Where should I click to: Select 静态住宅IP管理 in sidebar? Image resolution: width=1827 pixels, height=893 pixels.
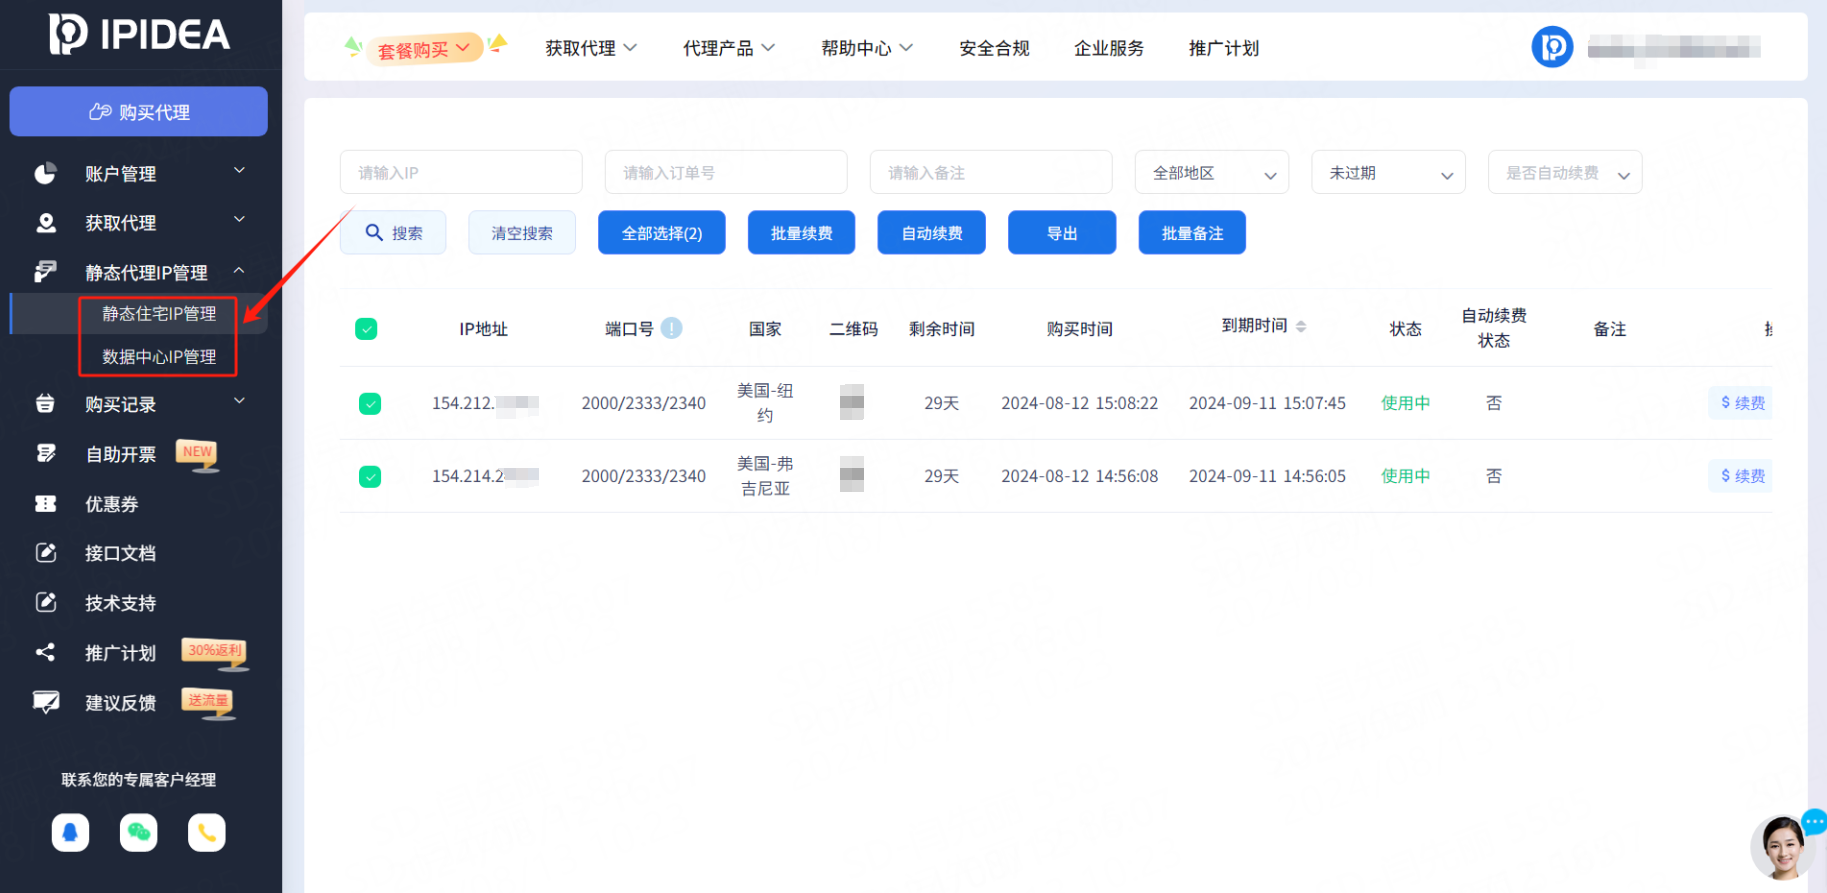159,313
